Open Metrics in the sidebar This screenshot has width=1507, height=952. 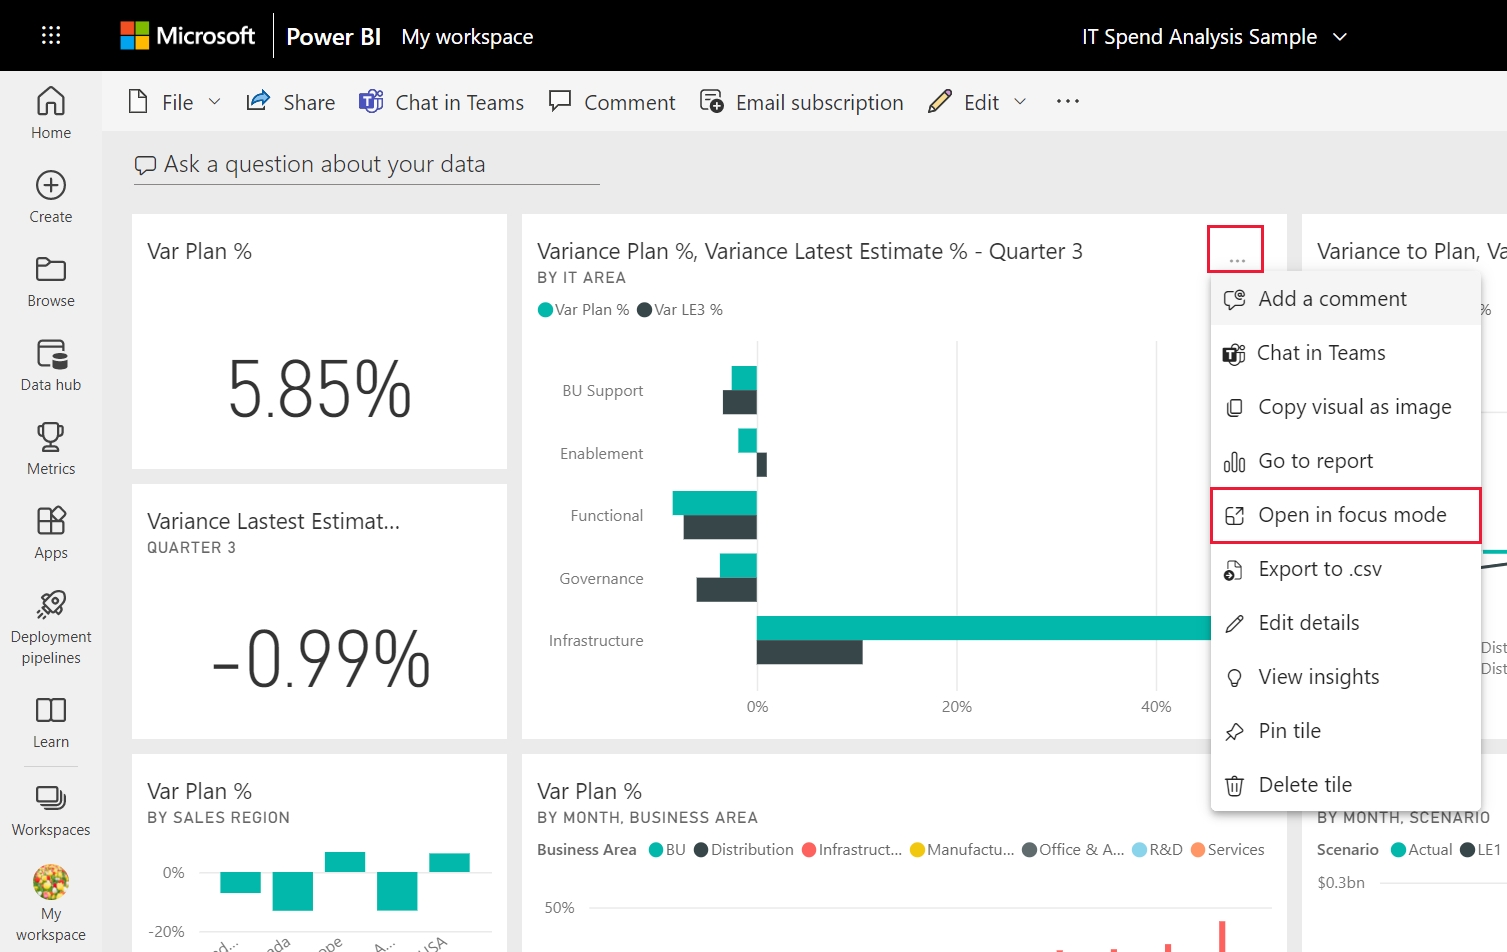click(51, 449)
